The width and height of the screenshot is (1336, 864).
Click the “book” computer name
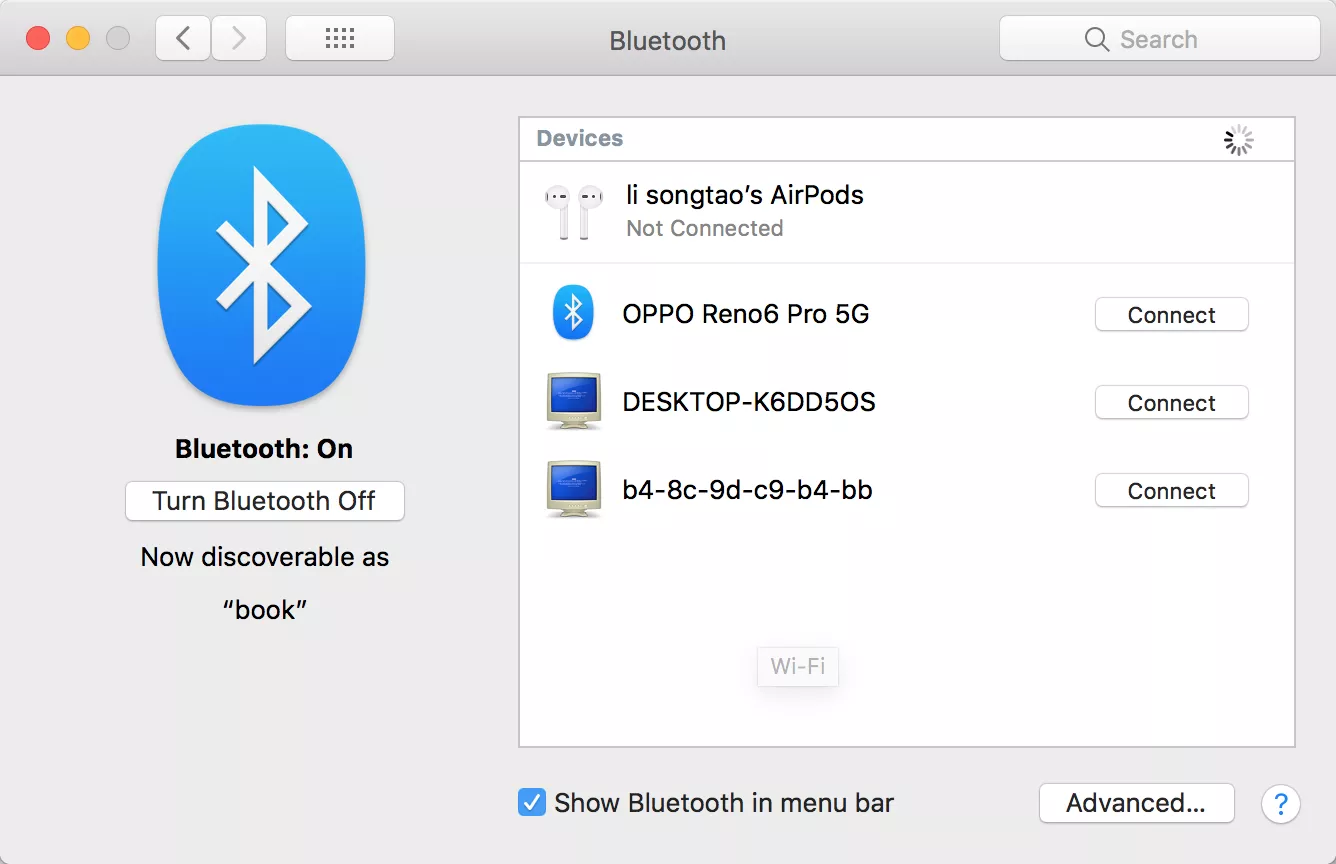pos(265,610)
